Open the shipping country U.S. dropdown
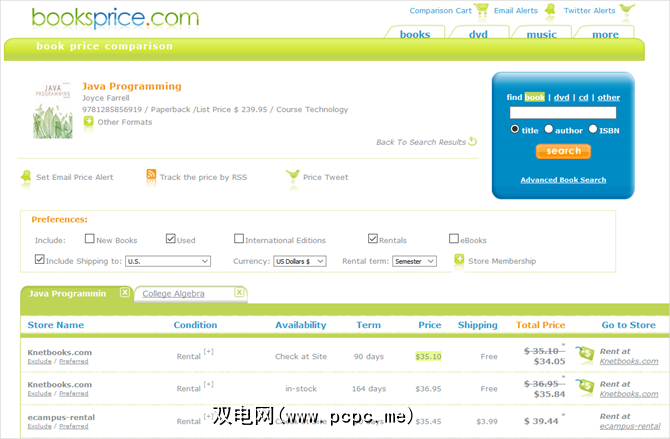Screen dimensions: 670x439 [168, 261]
